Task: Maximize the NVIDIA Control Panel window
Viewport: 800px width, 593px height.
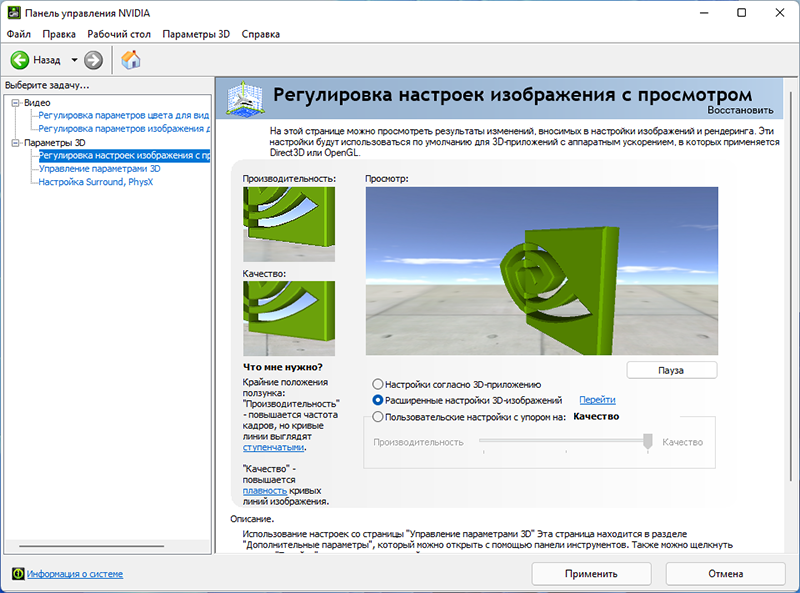Action: 742,13
